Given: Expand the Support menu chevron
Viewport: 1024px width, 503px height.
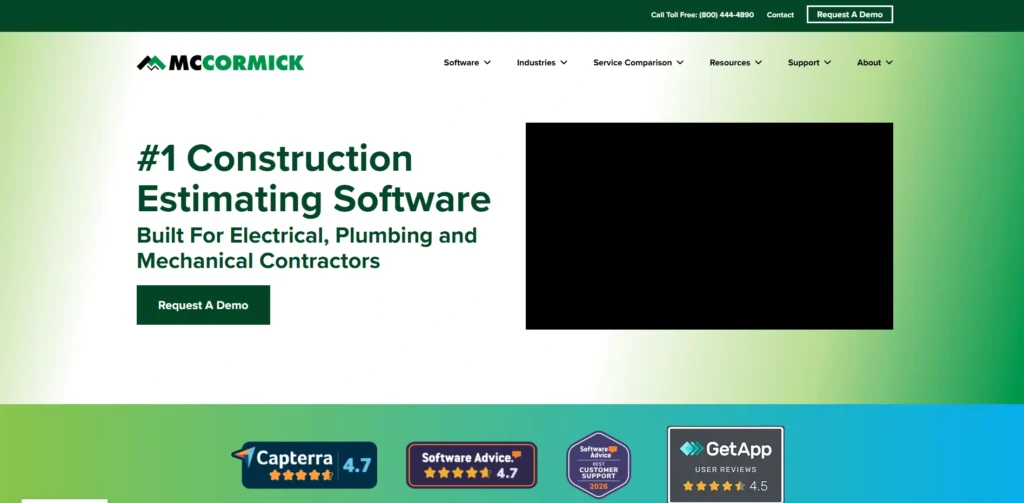Looking at the screenshot, I should pos(827,63).
